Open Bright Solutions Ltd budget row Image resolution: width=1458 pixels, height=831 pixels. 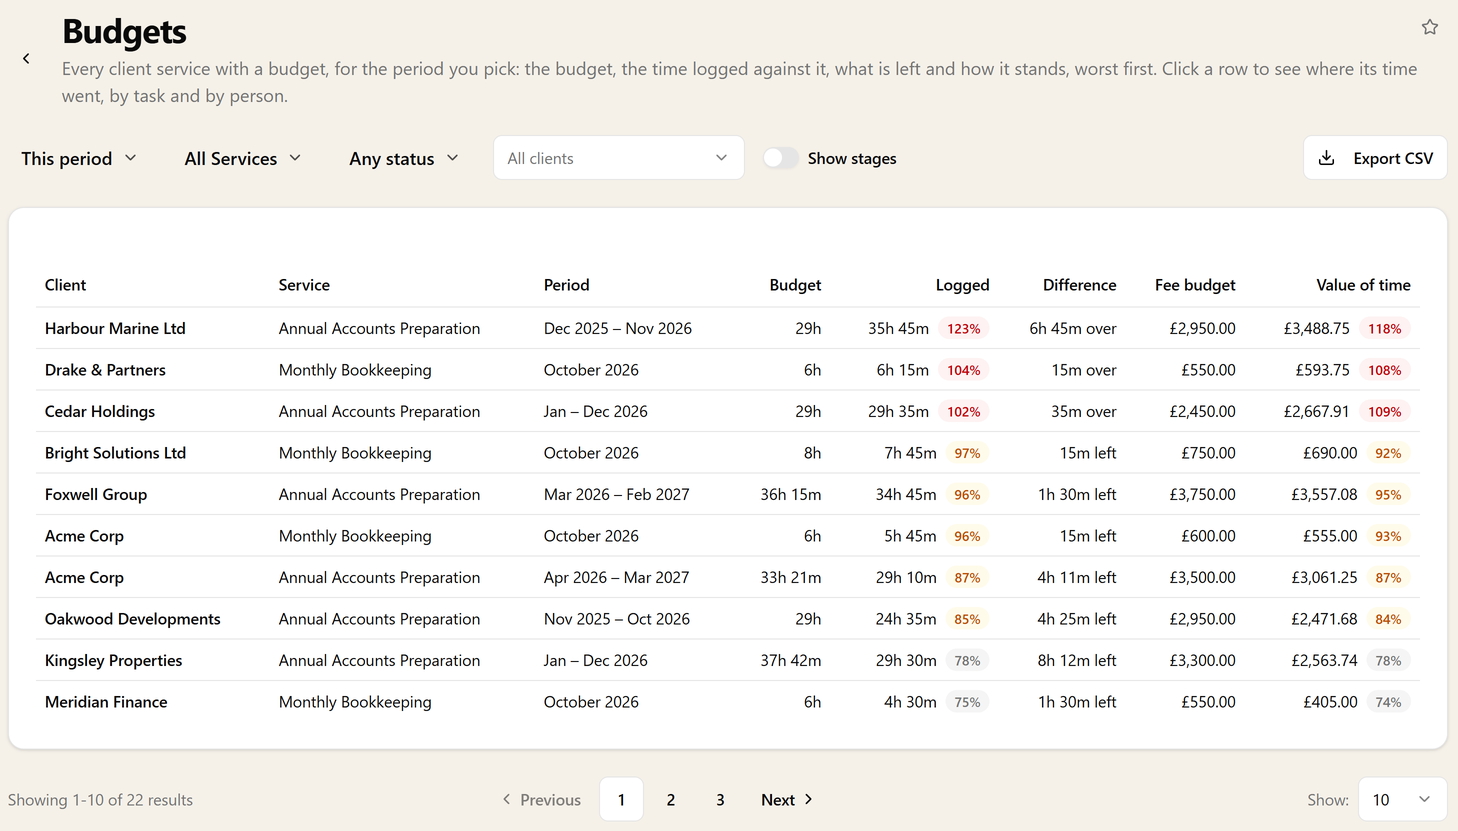click(728, 453)
